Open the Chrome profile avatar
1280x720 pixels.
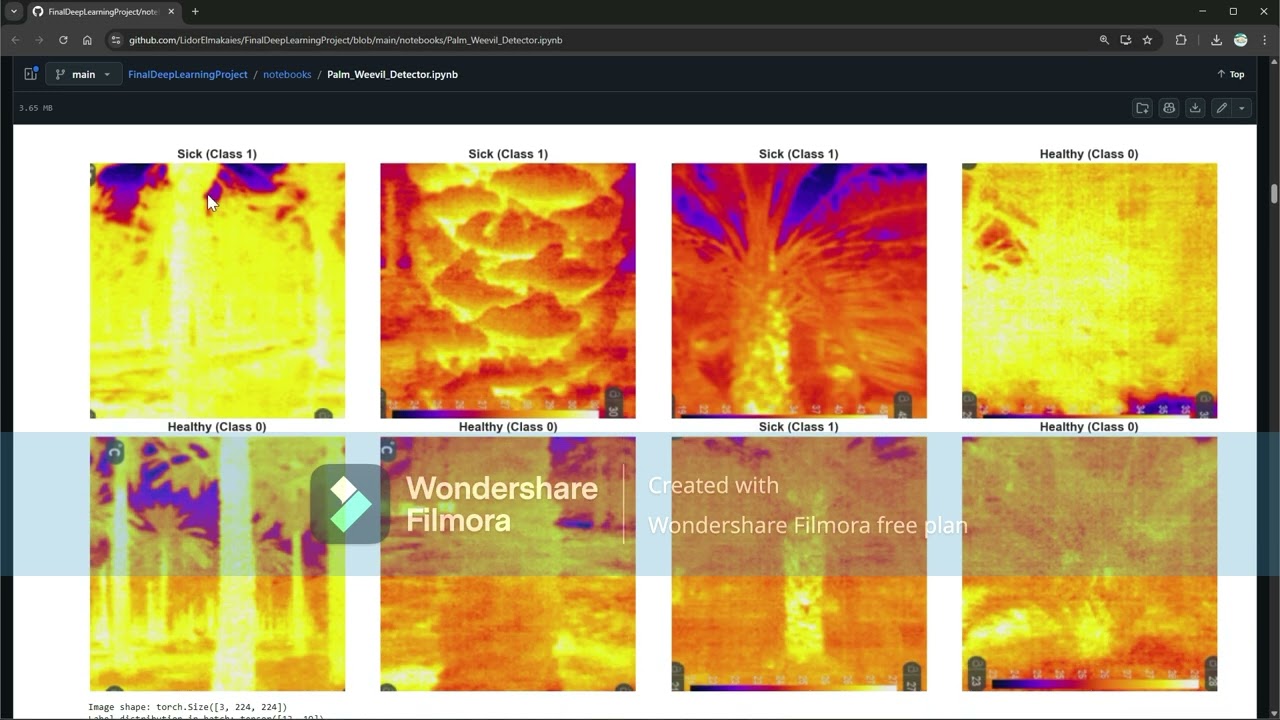[1241, 40]
